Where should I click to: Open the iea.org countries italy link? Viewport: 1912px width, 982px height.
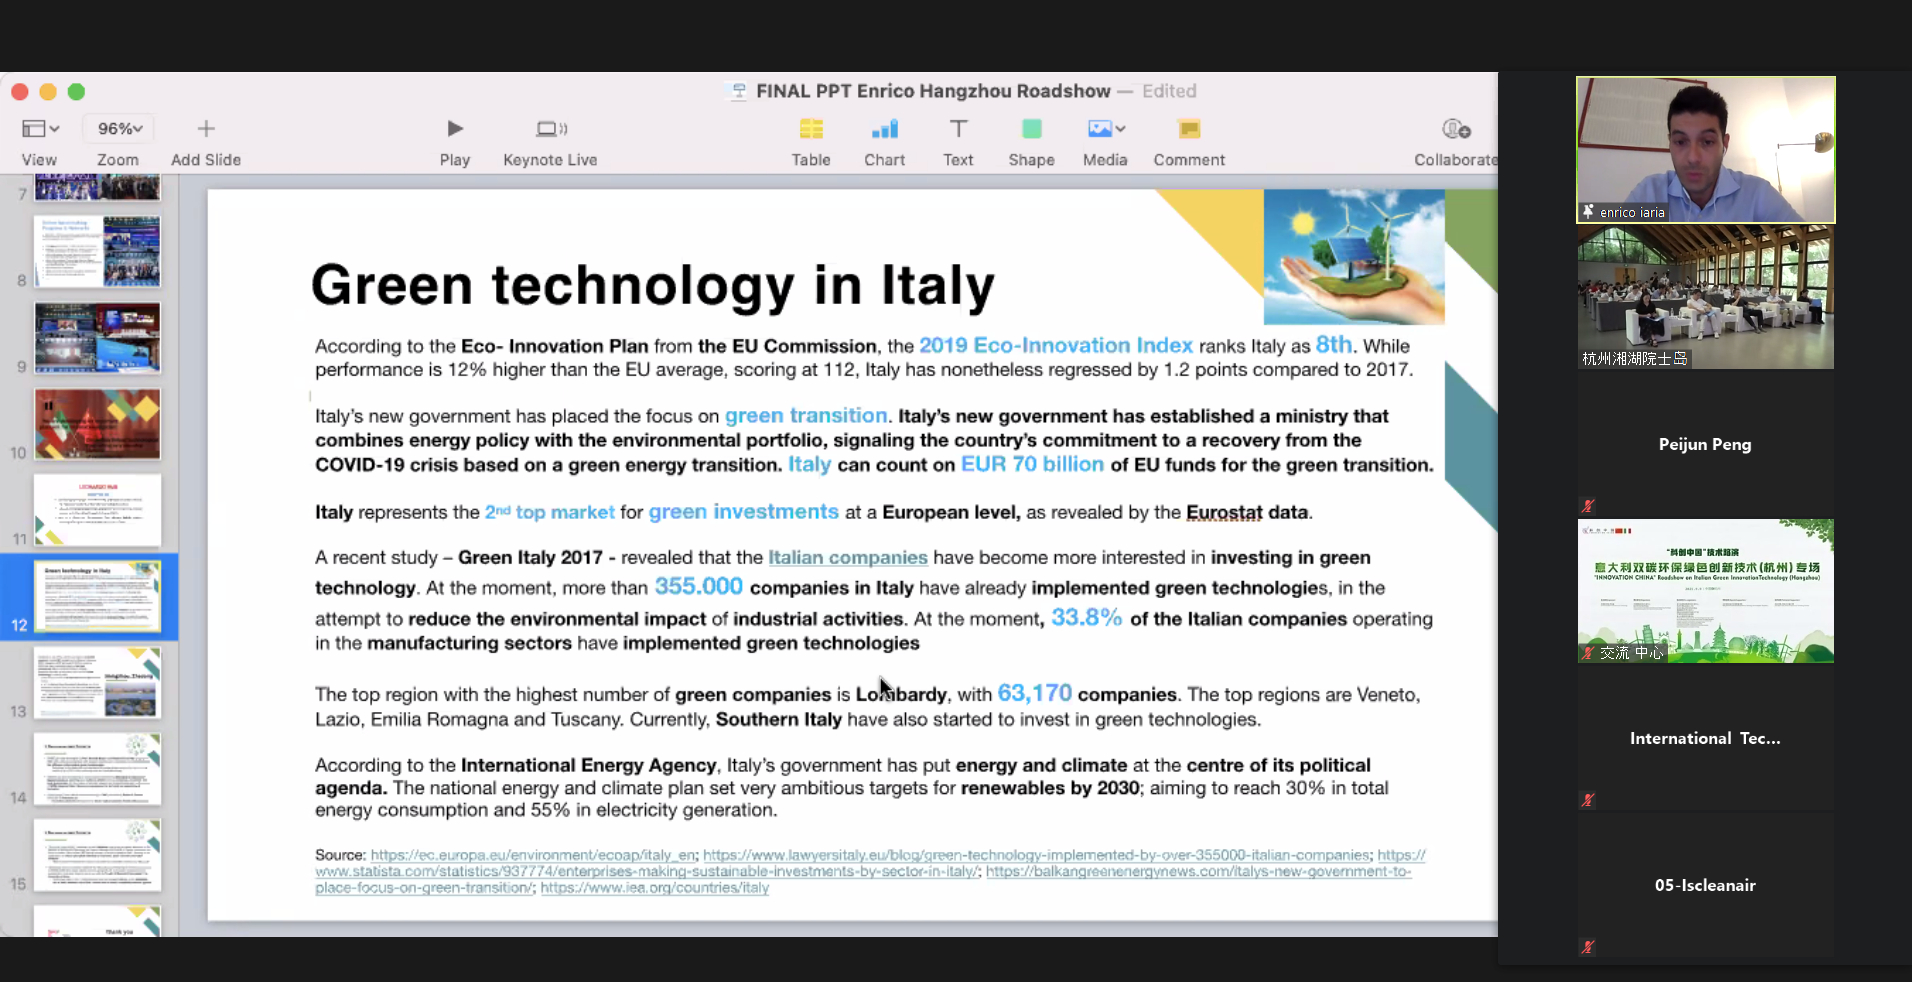[x=655, y=888]
